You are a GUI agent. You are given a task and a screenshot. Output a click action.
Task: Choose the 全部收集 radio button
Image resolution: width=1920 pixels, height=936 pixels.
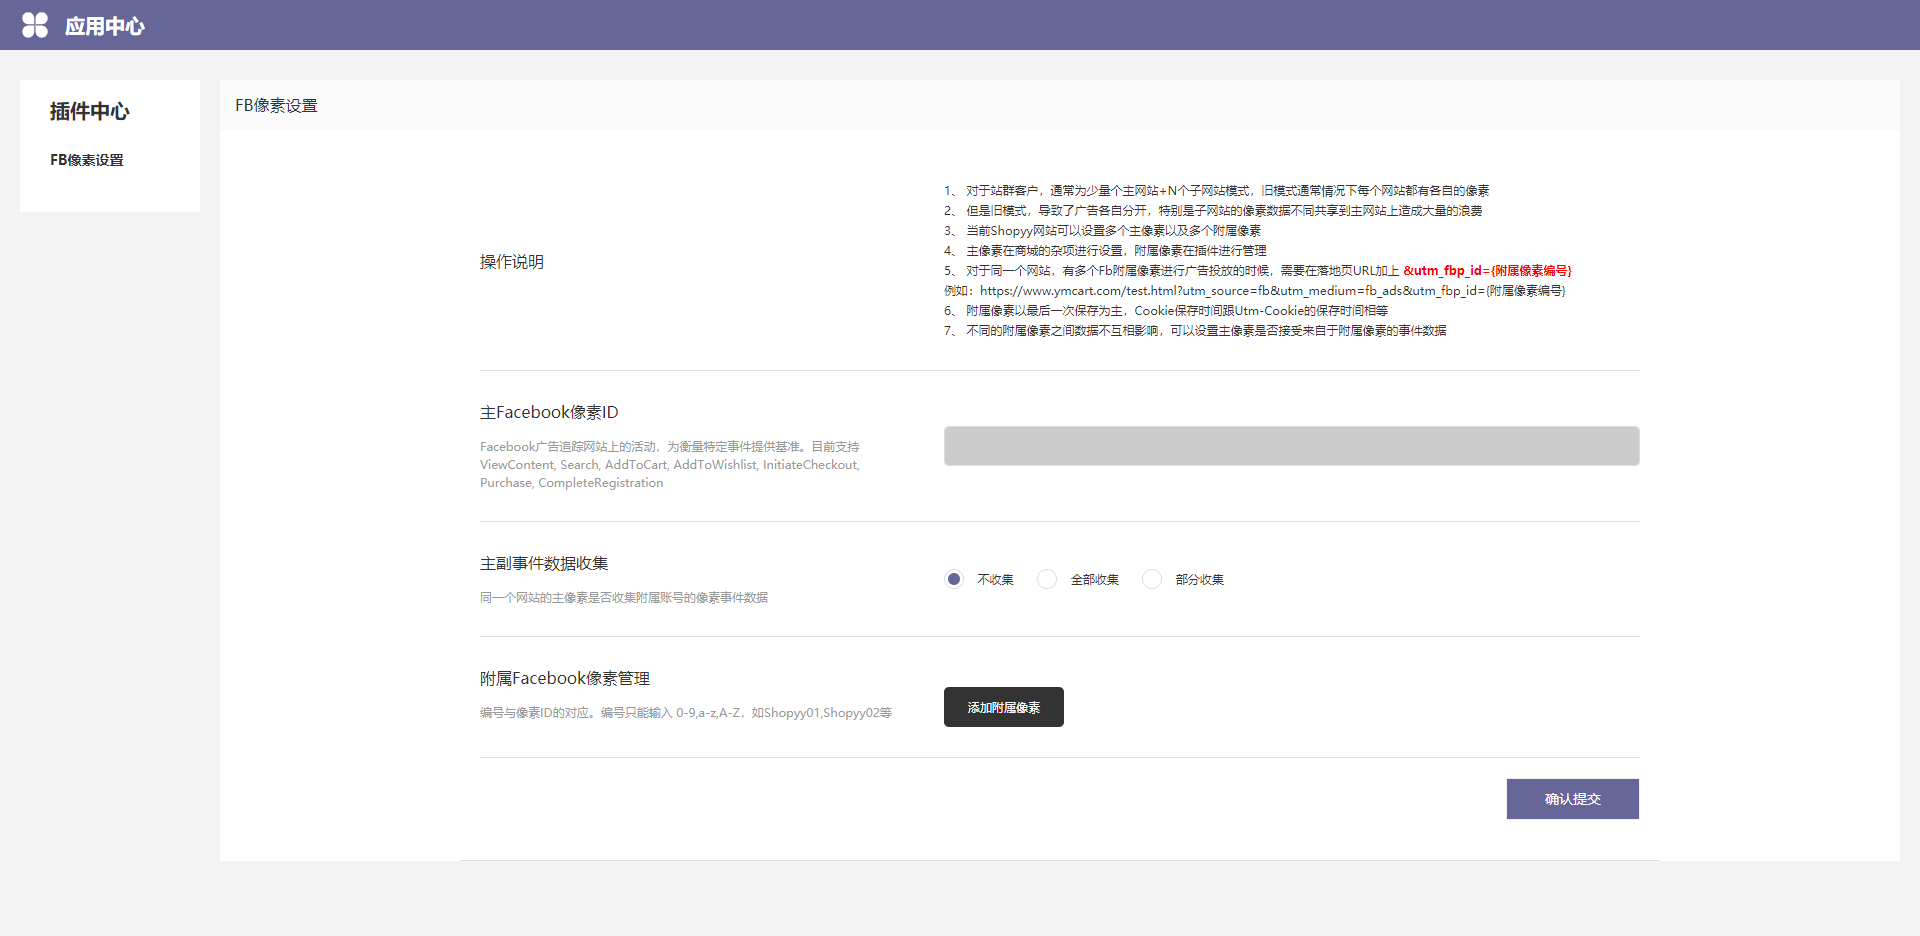coord(1047,579)
